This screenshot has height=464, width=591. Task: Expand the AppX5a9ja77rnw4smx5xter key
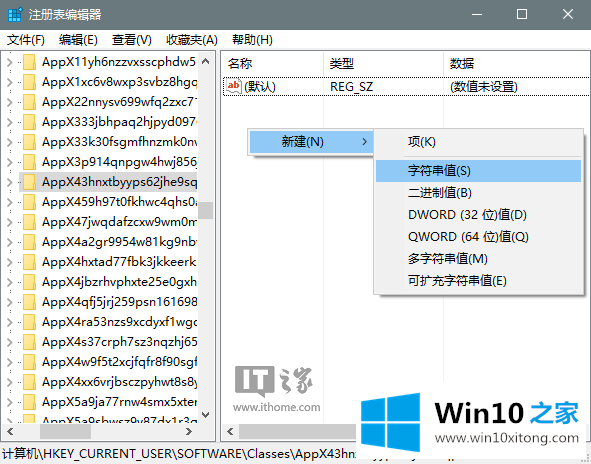point(10,402)
